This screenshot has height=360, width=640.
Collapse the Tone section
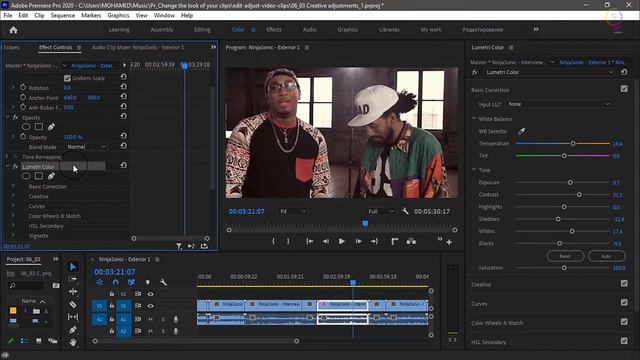474,170
